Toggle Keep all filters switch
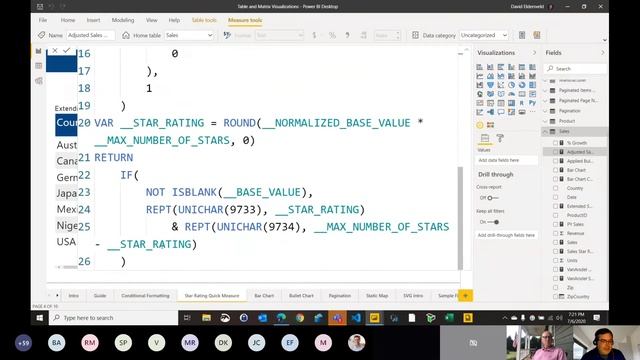This screenshot has width=640, height=360. coord(493,222)
